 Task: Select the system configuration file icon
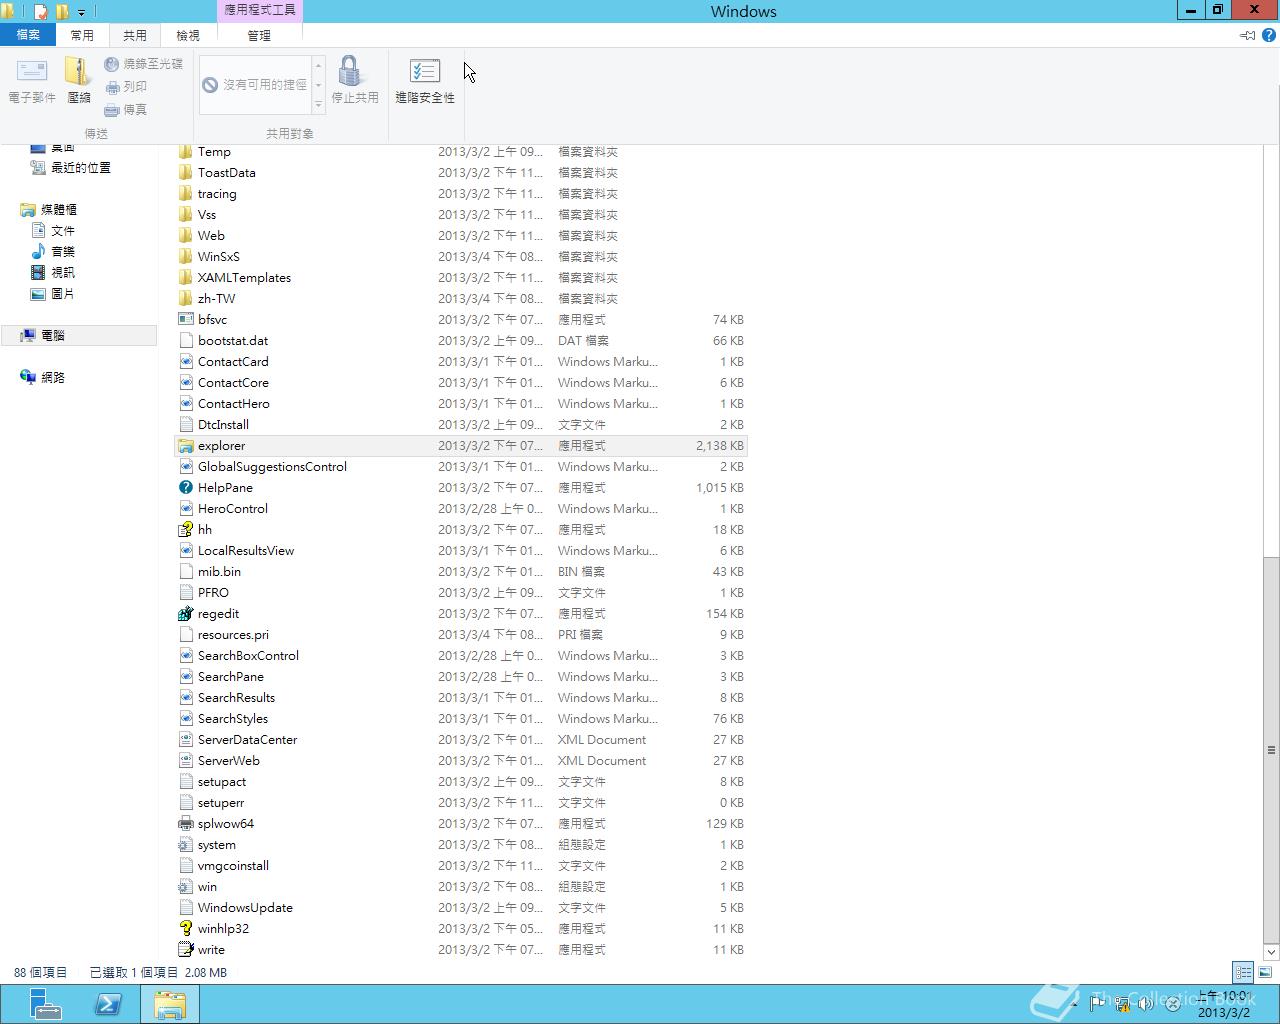tap(185, 845)
